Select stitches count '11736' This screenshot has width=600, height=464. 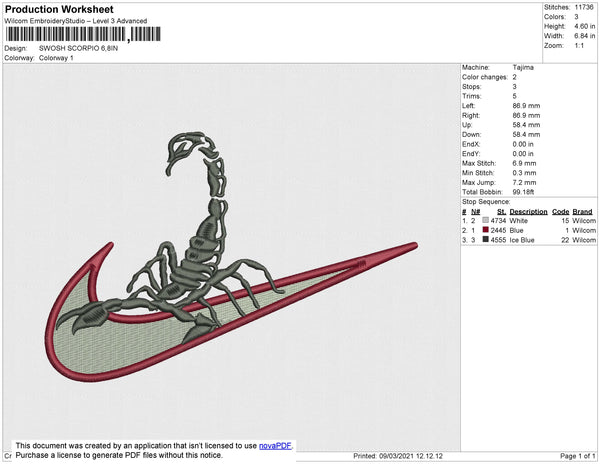click(584, 7)
